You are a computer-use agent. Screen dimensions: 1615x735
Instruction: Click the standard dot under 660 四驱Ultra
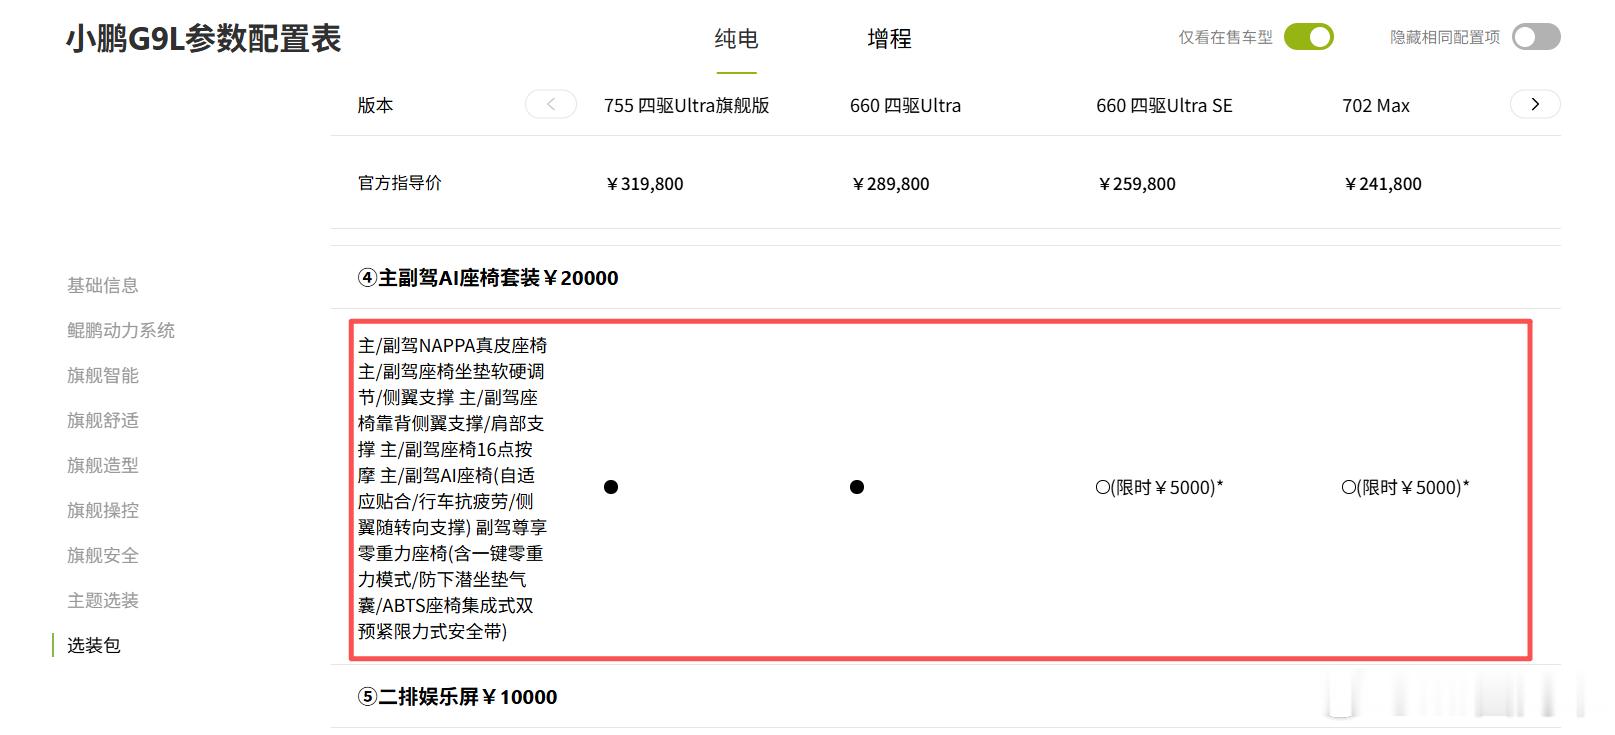point(857,487)
